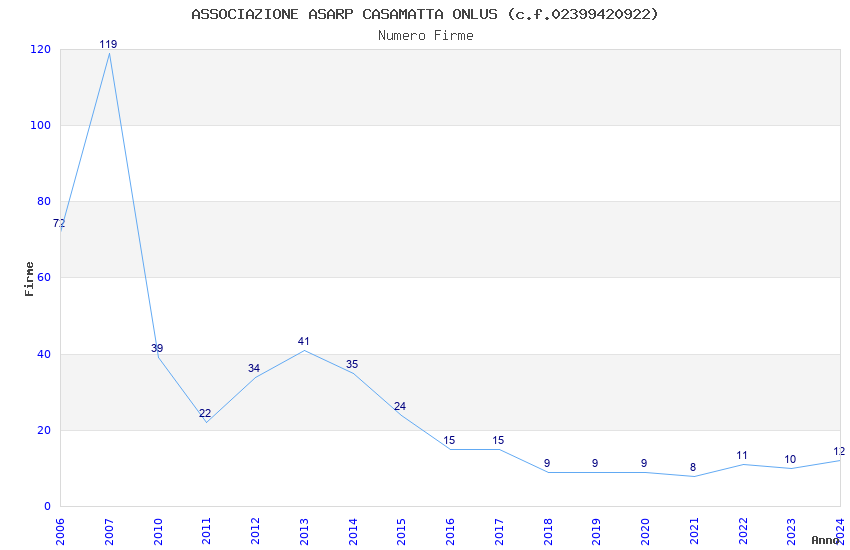Click the data label 15 above 2016
The height and width of the screenshot is (550, 850).
(449, 441)
